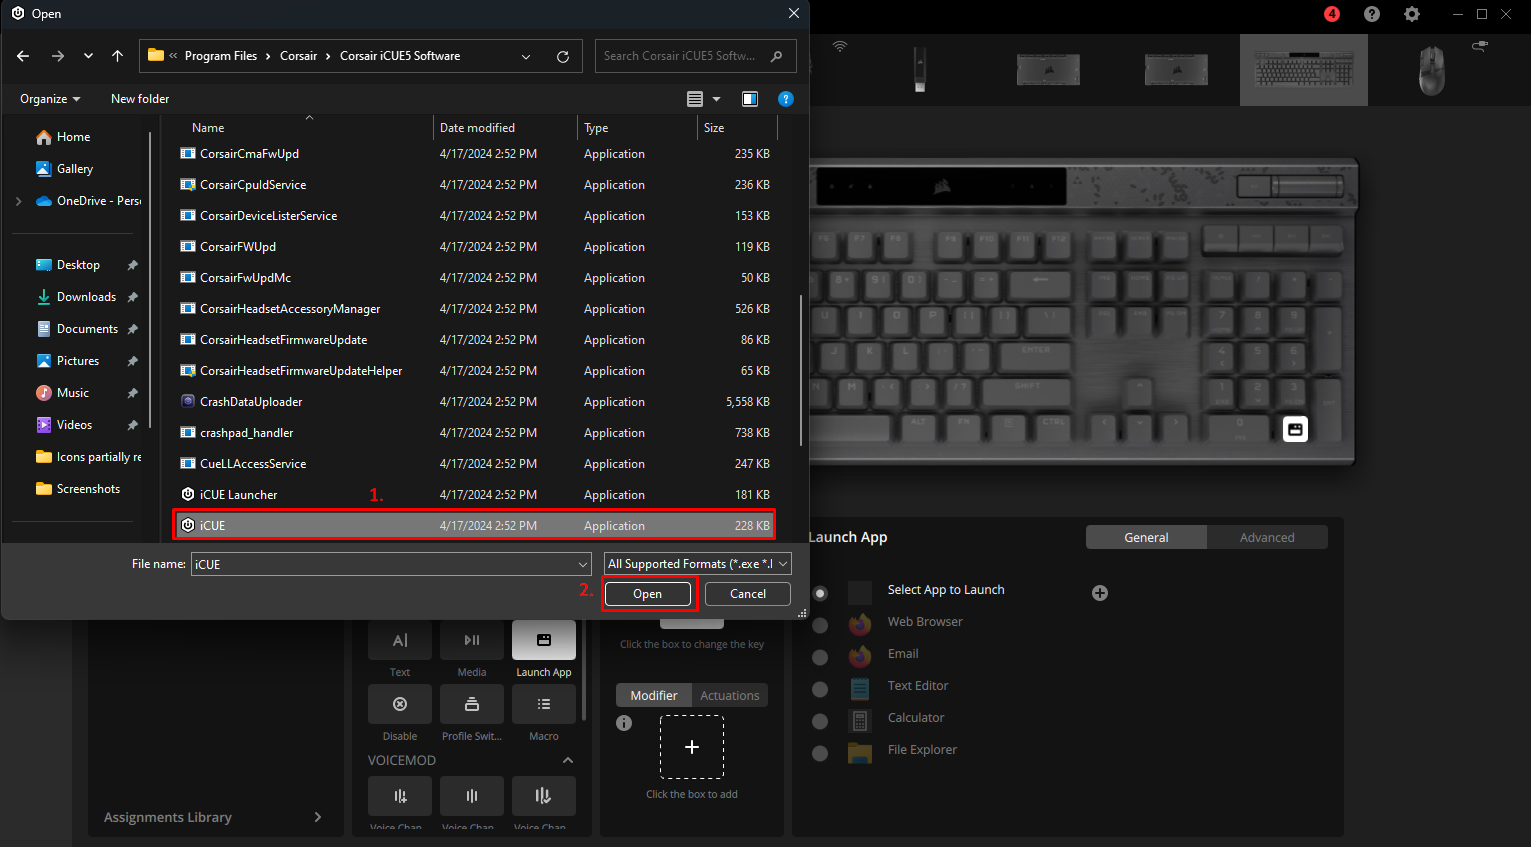Choose Calculator as launch target
This screenshot has width=1531, height=847.
click(915, 718)
